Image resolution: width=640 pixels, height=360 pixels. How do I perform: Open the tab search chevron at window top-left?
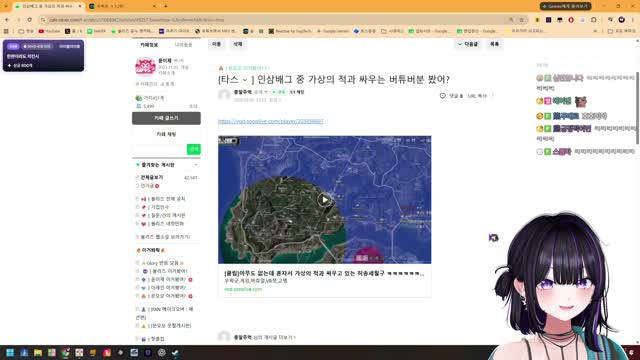6,6
